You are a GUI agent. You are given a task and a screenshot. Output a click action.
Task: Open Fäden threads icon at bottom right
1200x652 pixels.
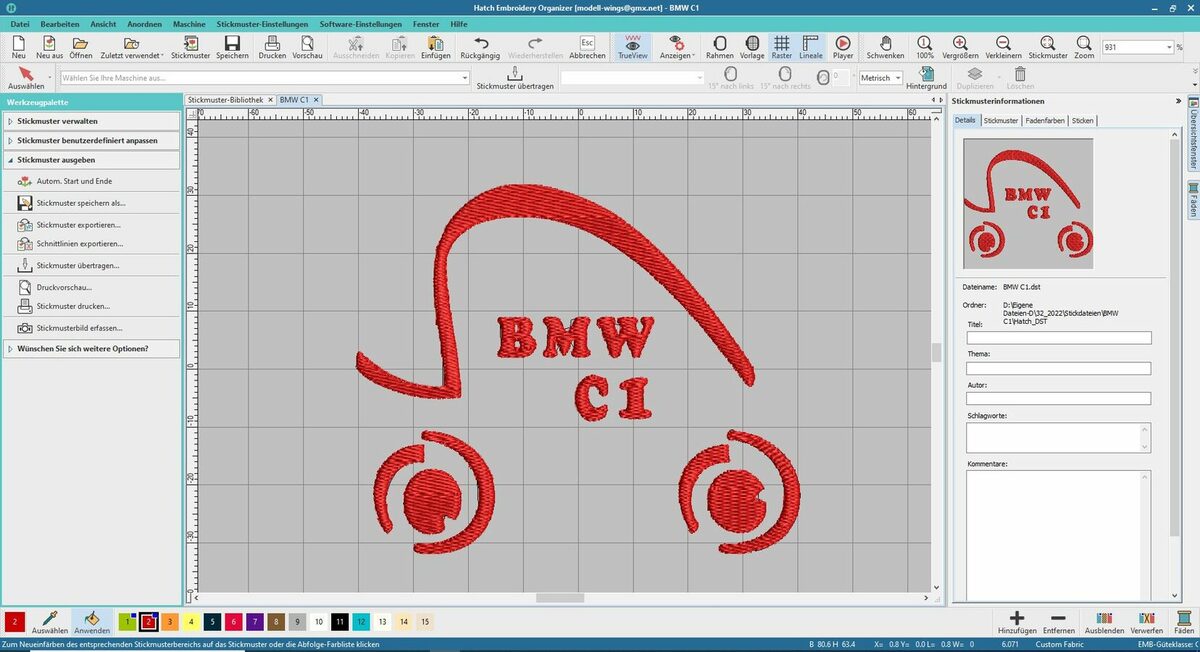1184,623
